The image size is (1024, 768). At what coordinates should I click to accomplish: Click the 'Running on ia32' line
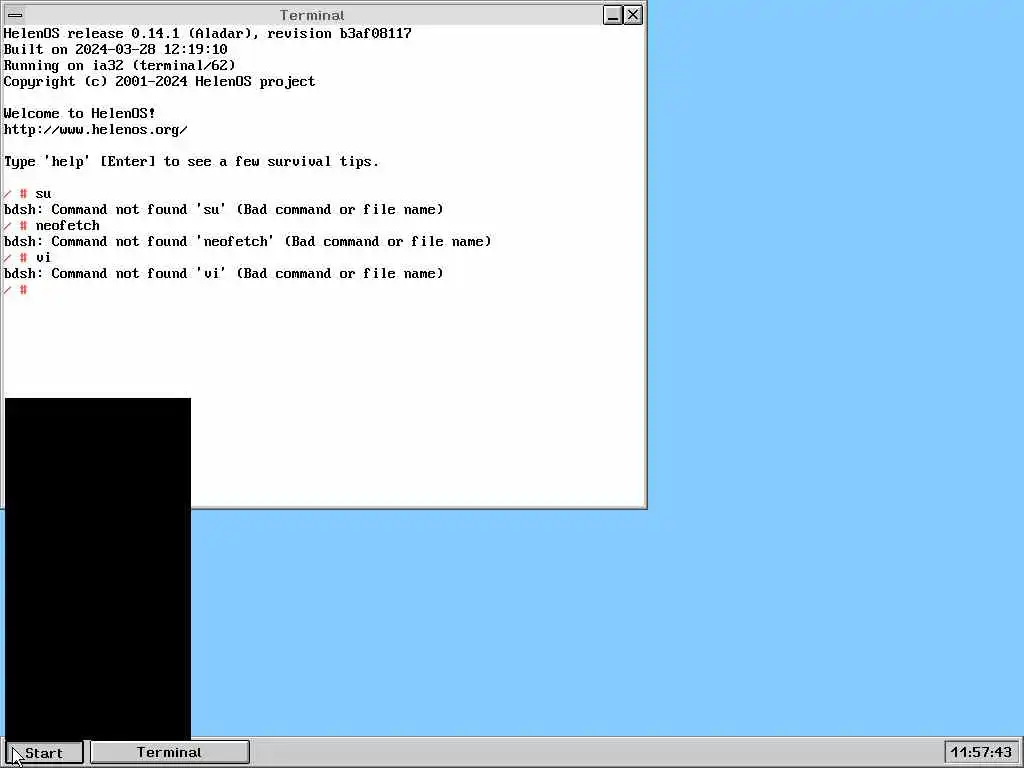(120, 65)
